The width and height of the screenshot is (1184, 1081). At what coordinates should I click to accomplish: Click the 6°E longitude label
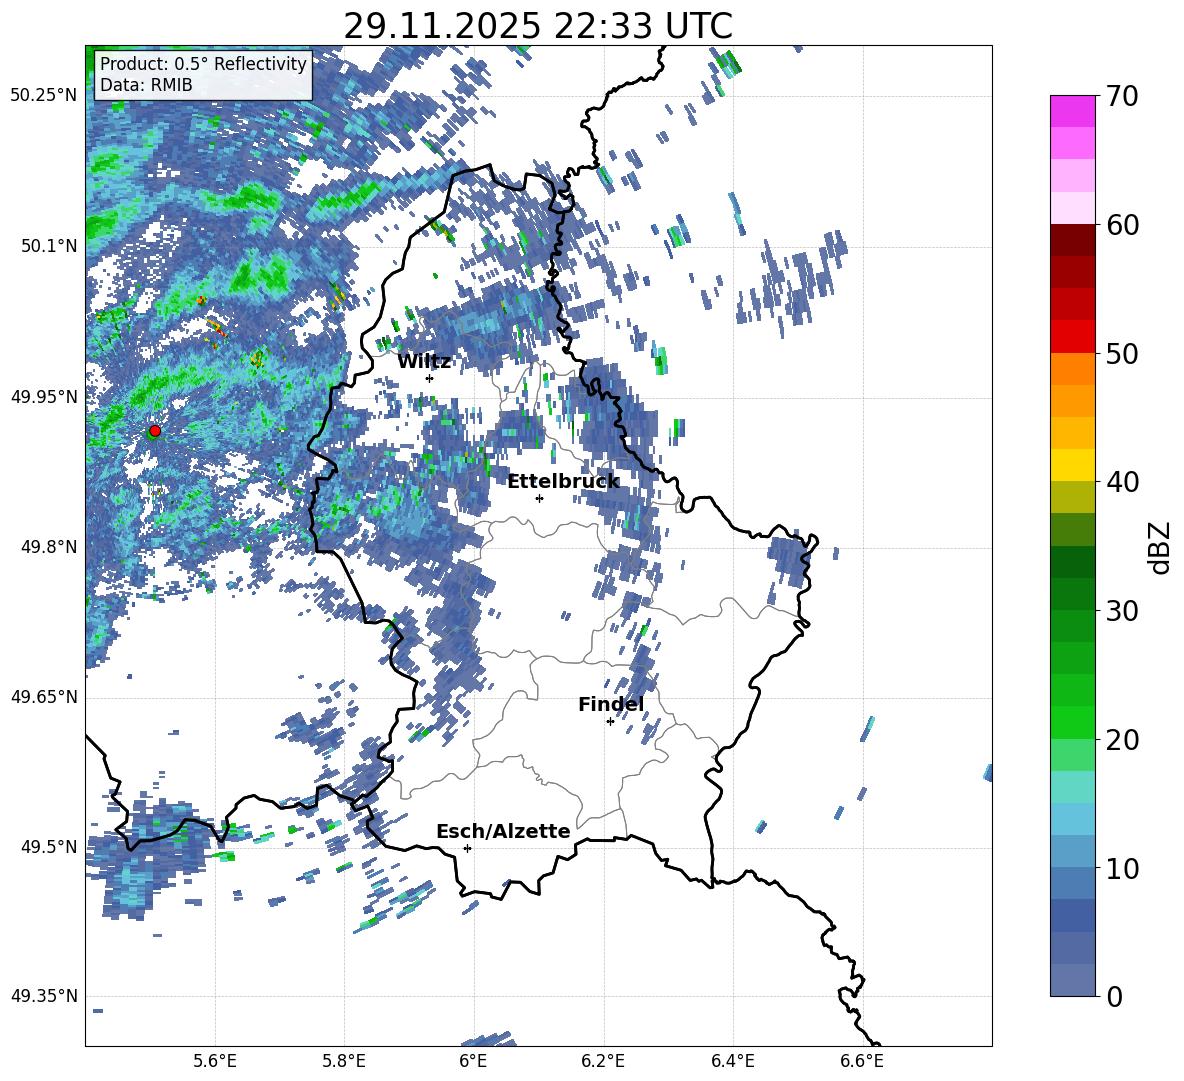coord(473,1061)
